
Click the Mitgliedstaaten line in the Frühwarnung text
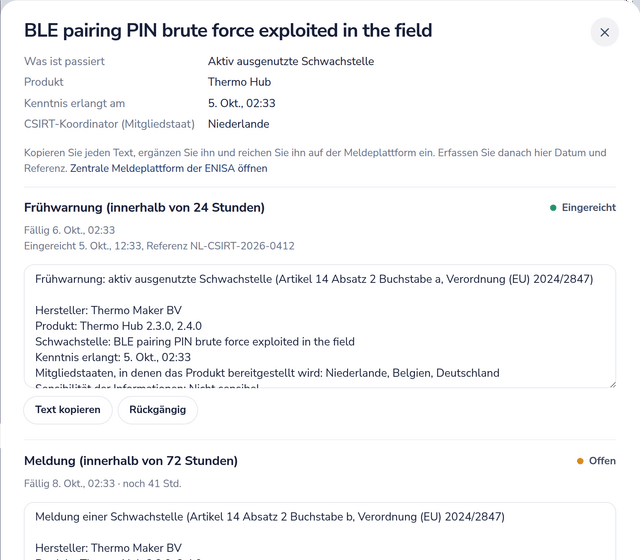267,373
